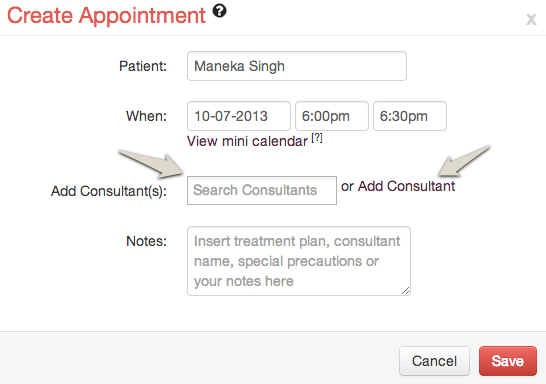Open the 6:30pm end time field
The image size is (546, 384).
tap(410, 116)
